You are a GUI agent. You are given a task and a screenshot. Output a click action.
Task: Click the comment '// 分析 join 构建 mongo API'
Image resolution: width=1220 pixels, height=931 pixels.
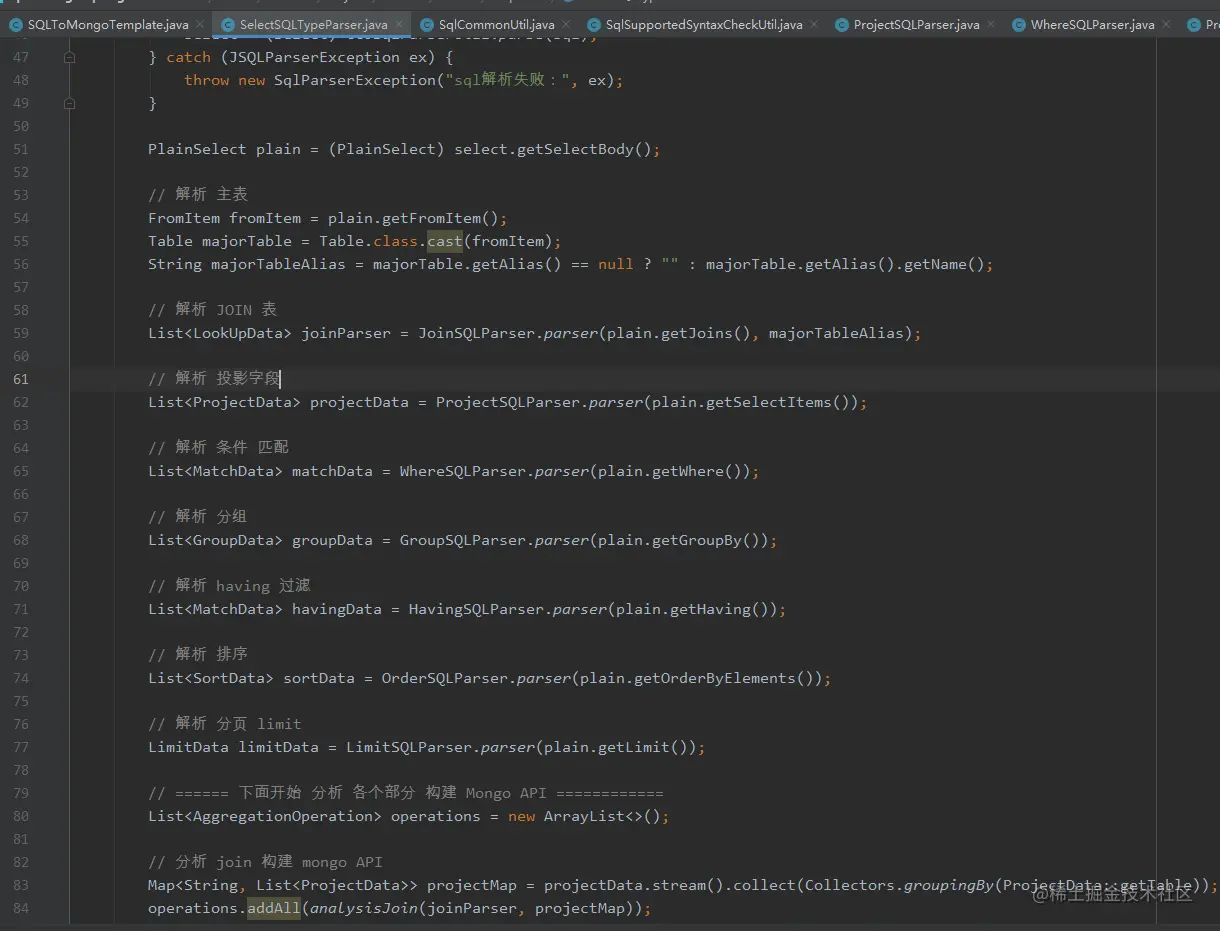[265, 862]
